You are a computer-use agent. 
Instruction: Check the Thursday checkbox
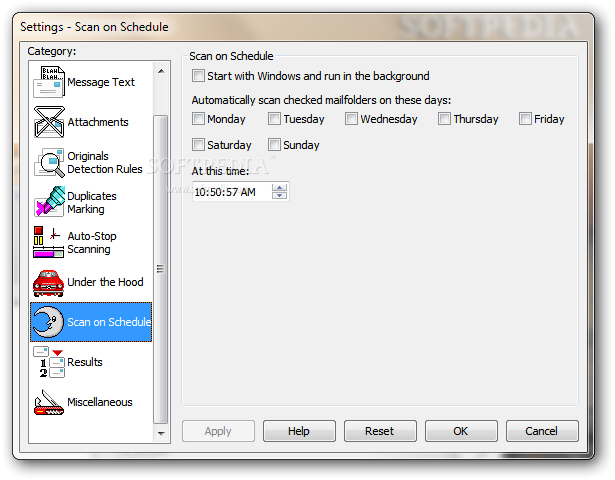click(x=444, y=118)
